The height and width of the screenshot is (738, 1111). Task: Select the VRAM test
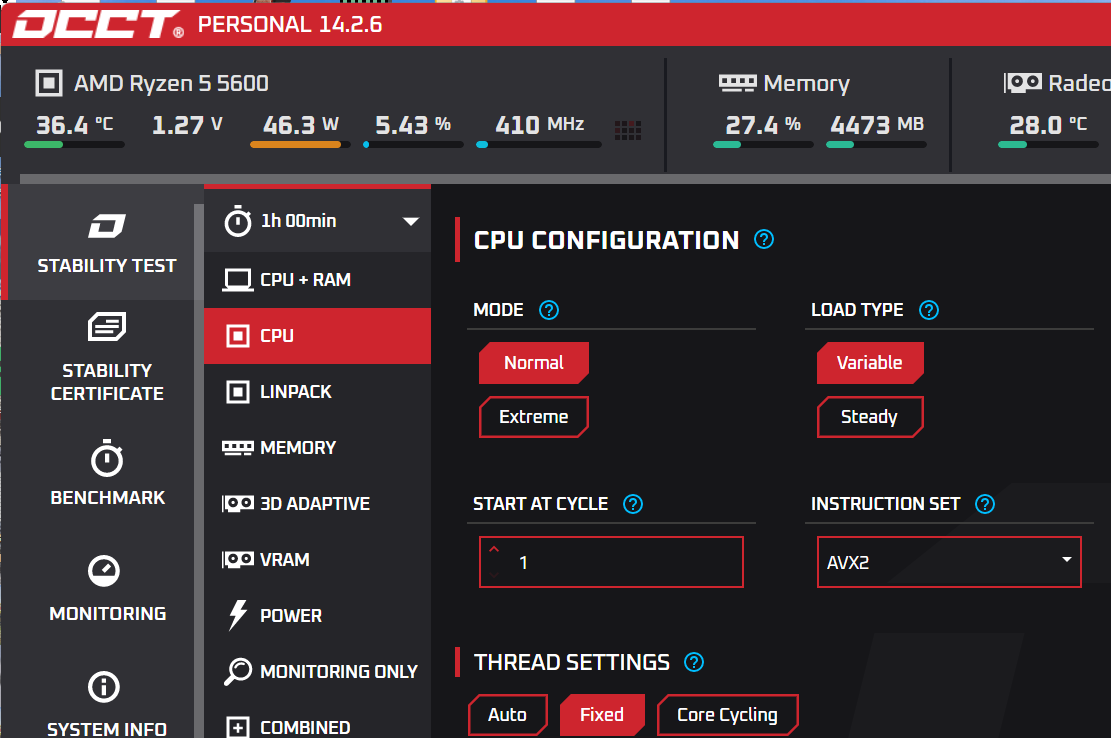[x=317, y=560]
